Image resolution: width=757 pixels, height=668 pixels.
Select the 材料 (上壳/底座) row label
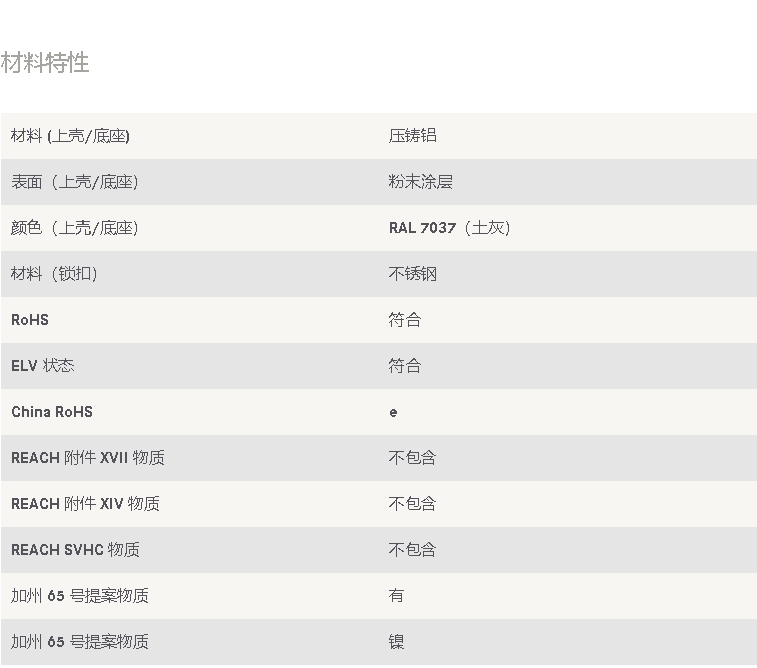pos(70,136)
